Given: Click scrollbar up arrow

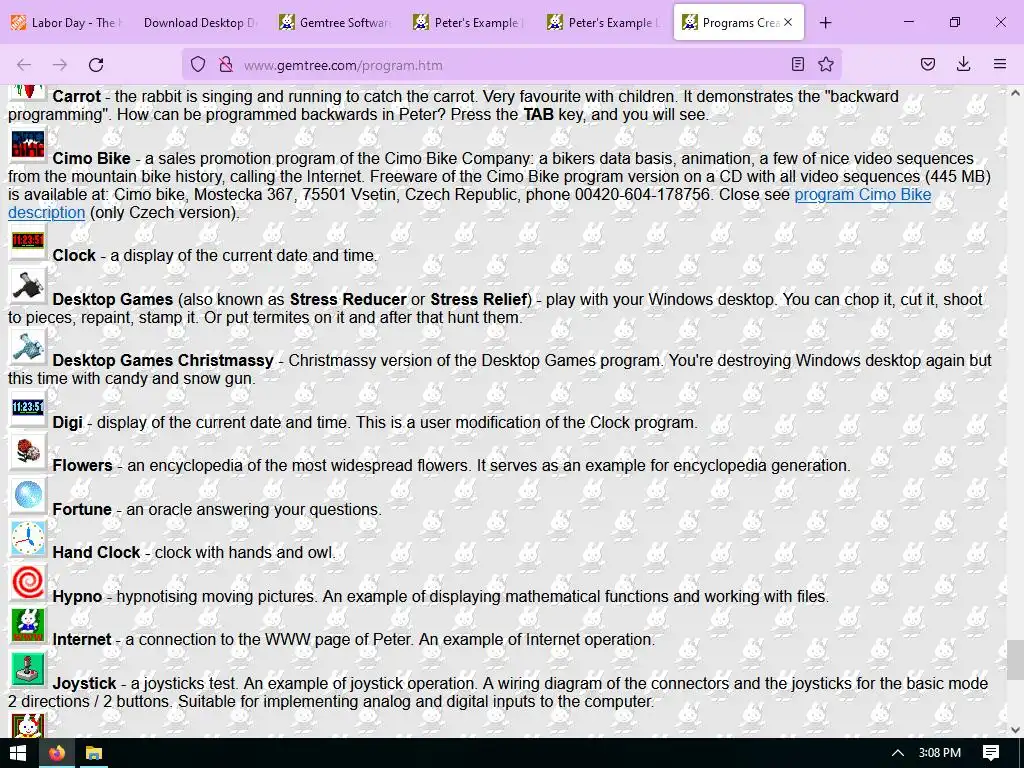Looking at the screenshot, I should click(x=1015, y=93).
